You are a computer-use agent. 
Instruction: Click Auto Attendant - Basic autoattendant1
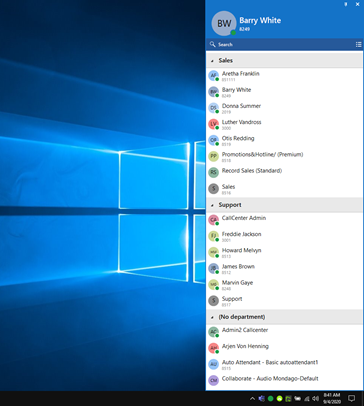point(270,362)
